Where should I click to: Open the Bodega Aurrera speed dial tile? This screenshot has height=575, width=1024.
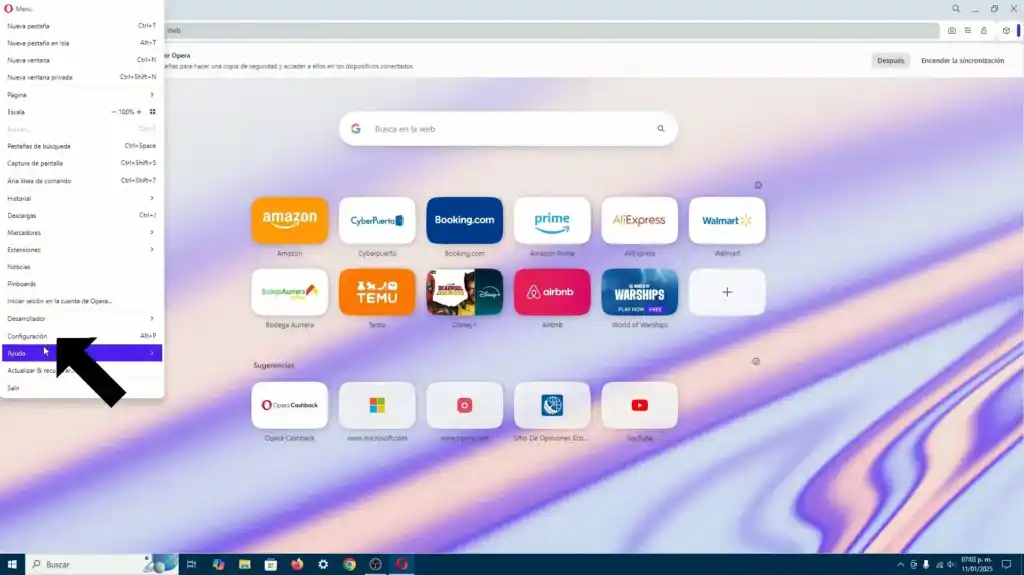289,292
